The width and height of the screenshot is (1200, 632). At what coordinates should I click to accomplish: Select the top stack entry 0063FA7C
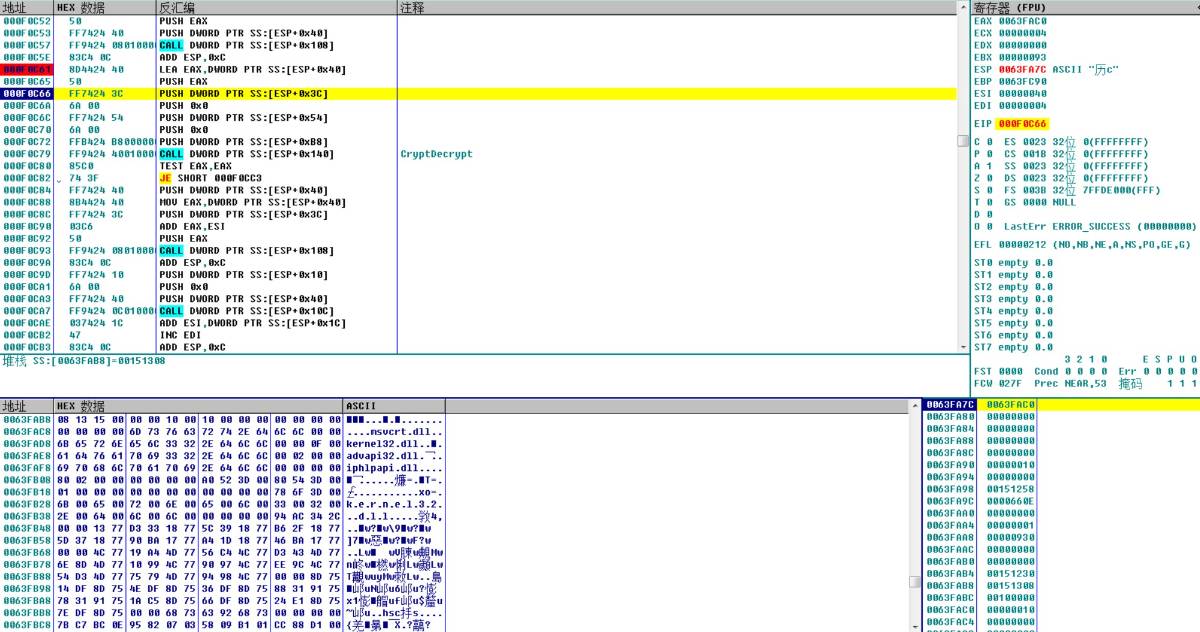1061,405
